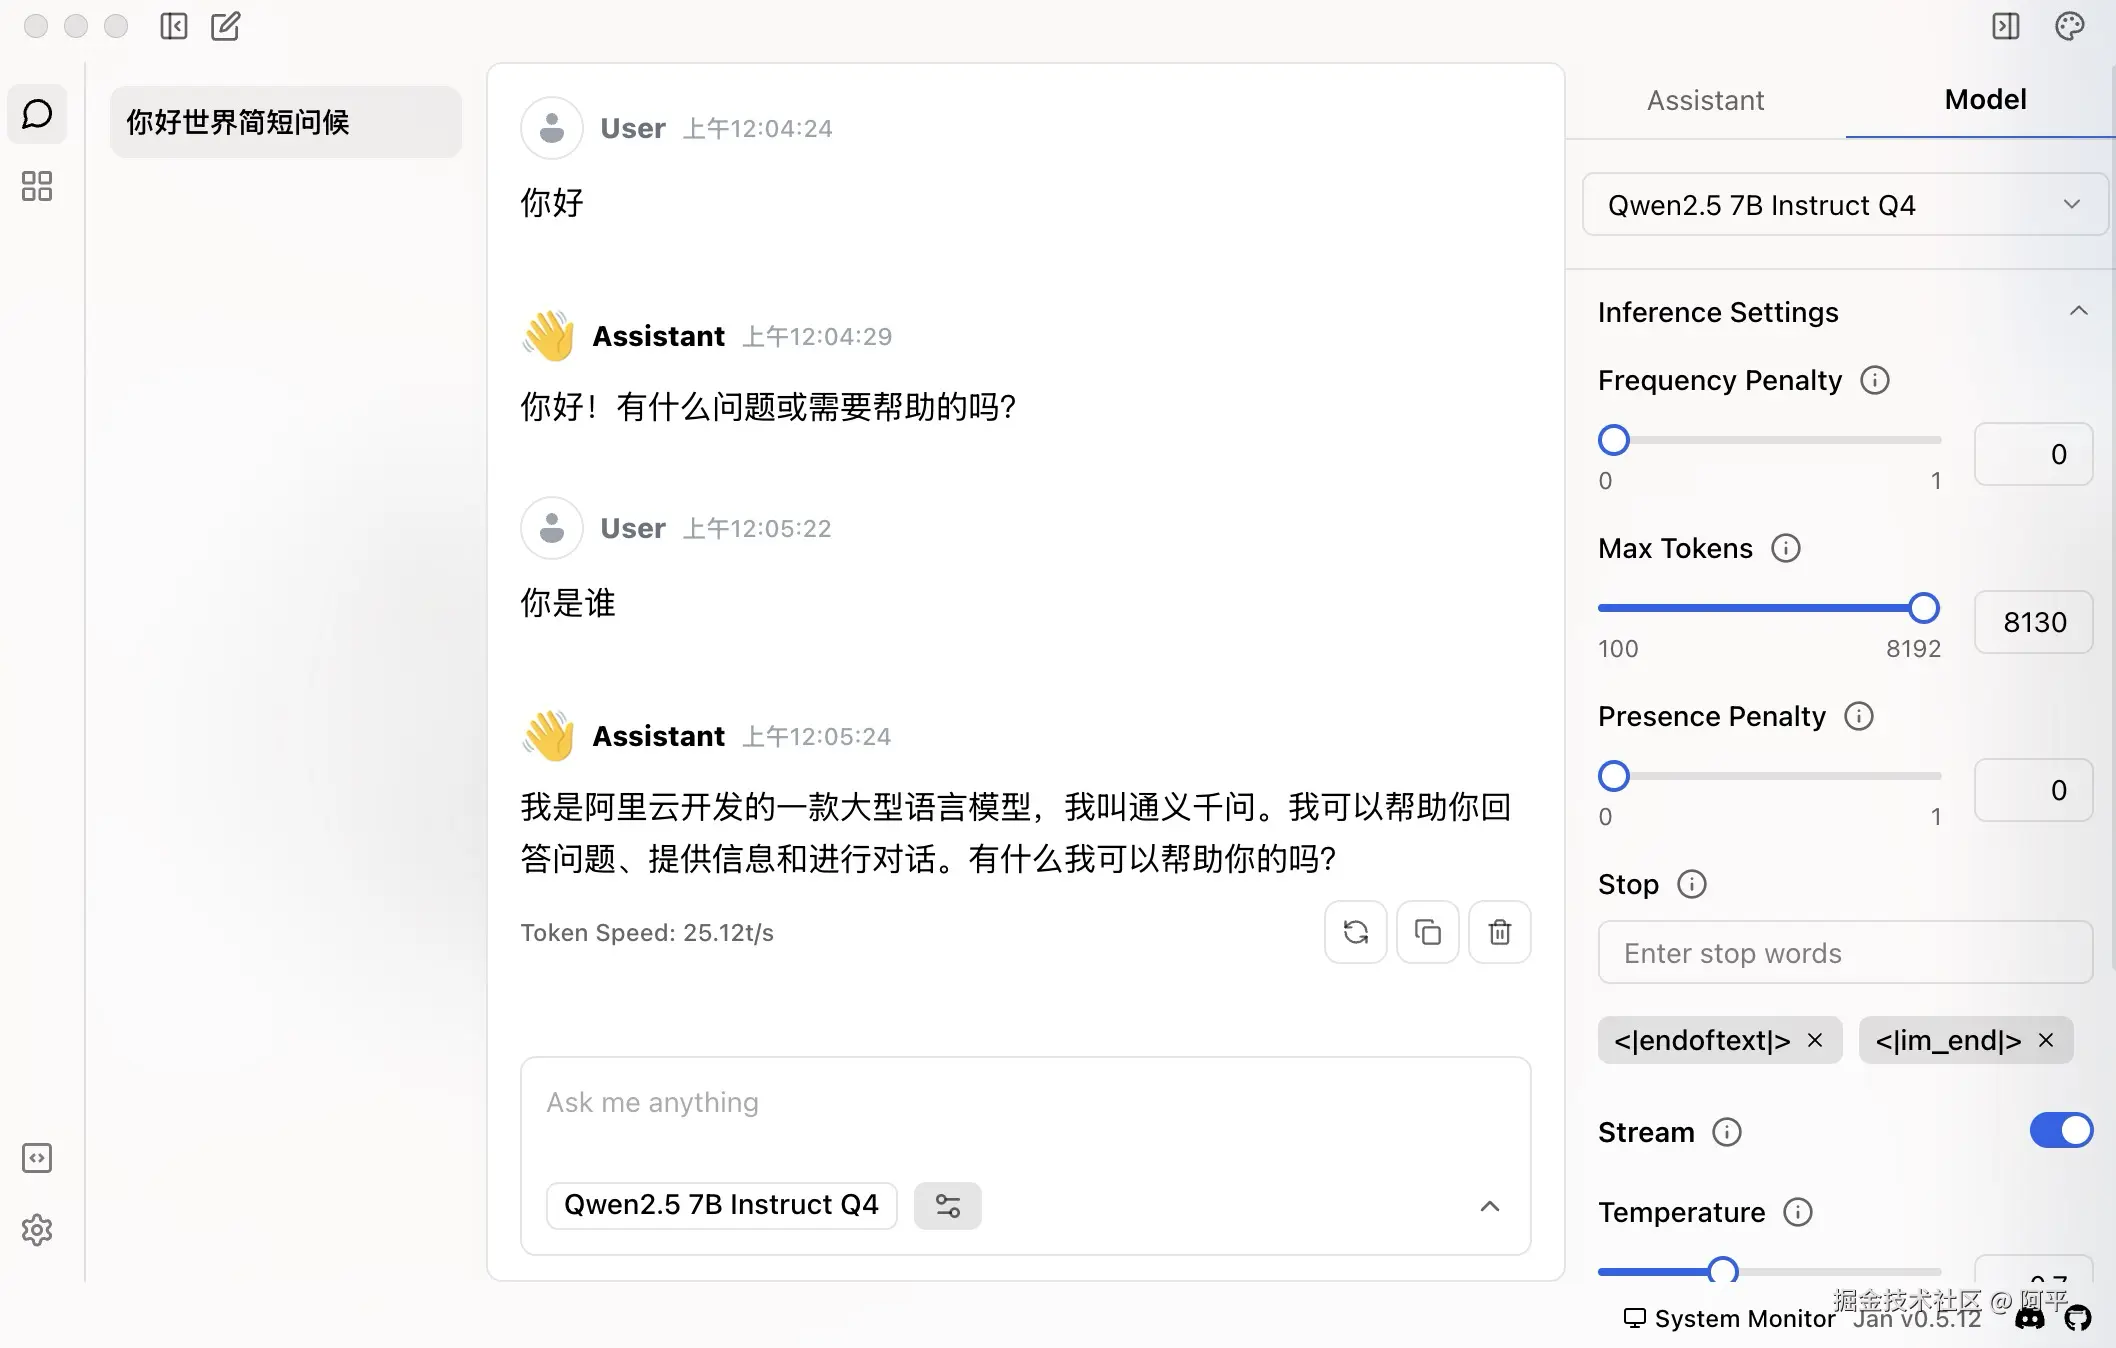Click the chevron in the message input box
Screen dimensions: 2116x1348
[1489, 1206]
